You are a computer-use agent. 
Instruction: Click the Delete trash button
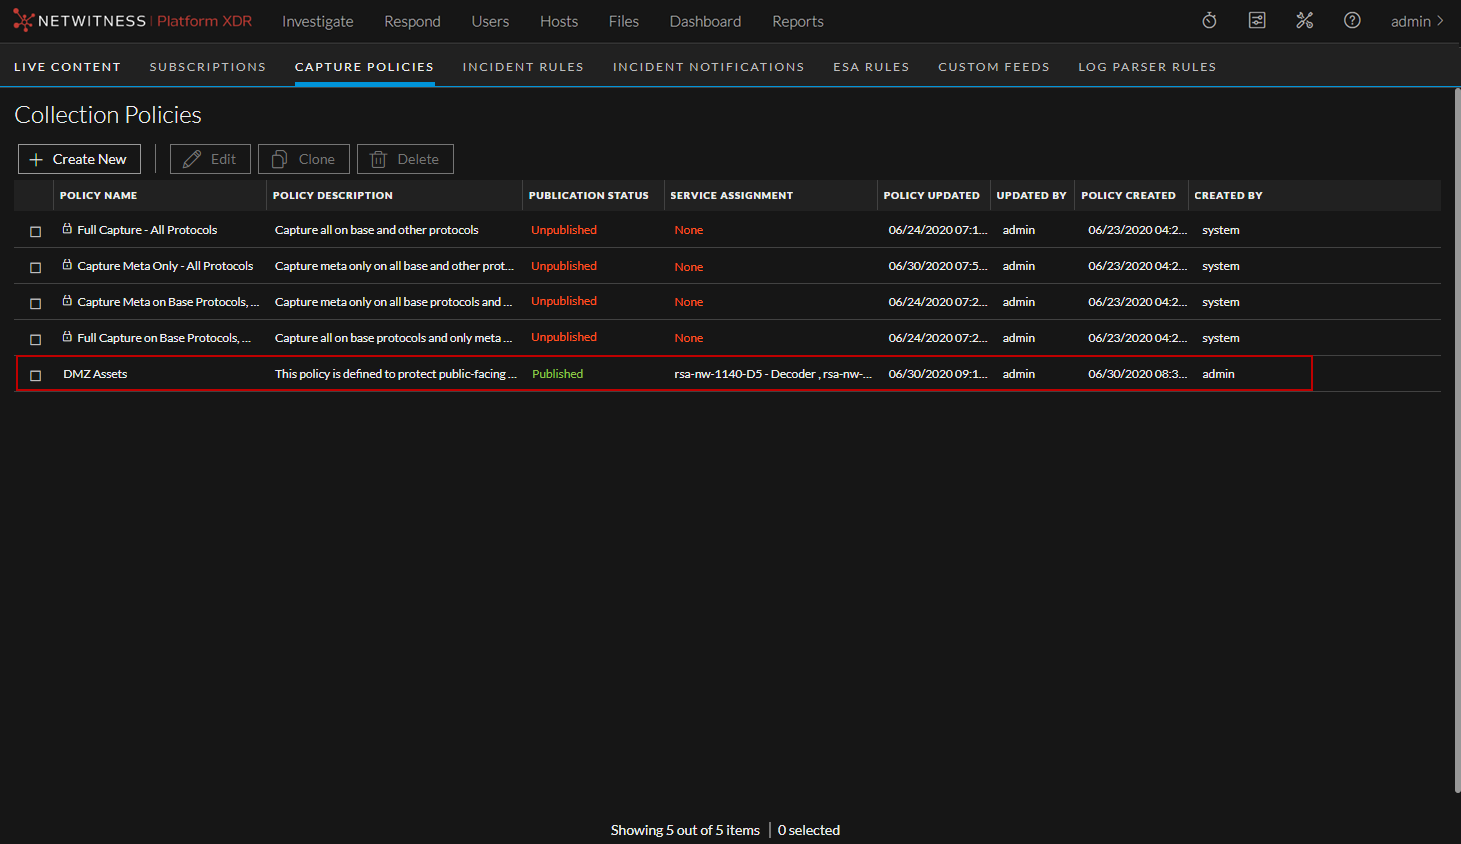click(405, 159)
